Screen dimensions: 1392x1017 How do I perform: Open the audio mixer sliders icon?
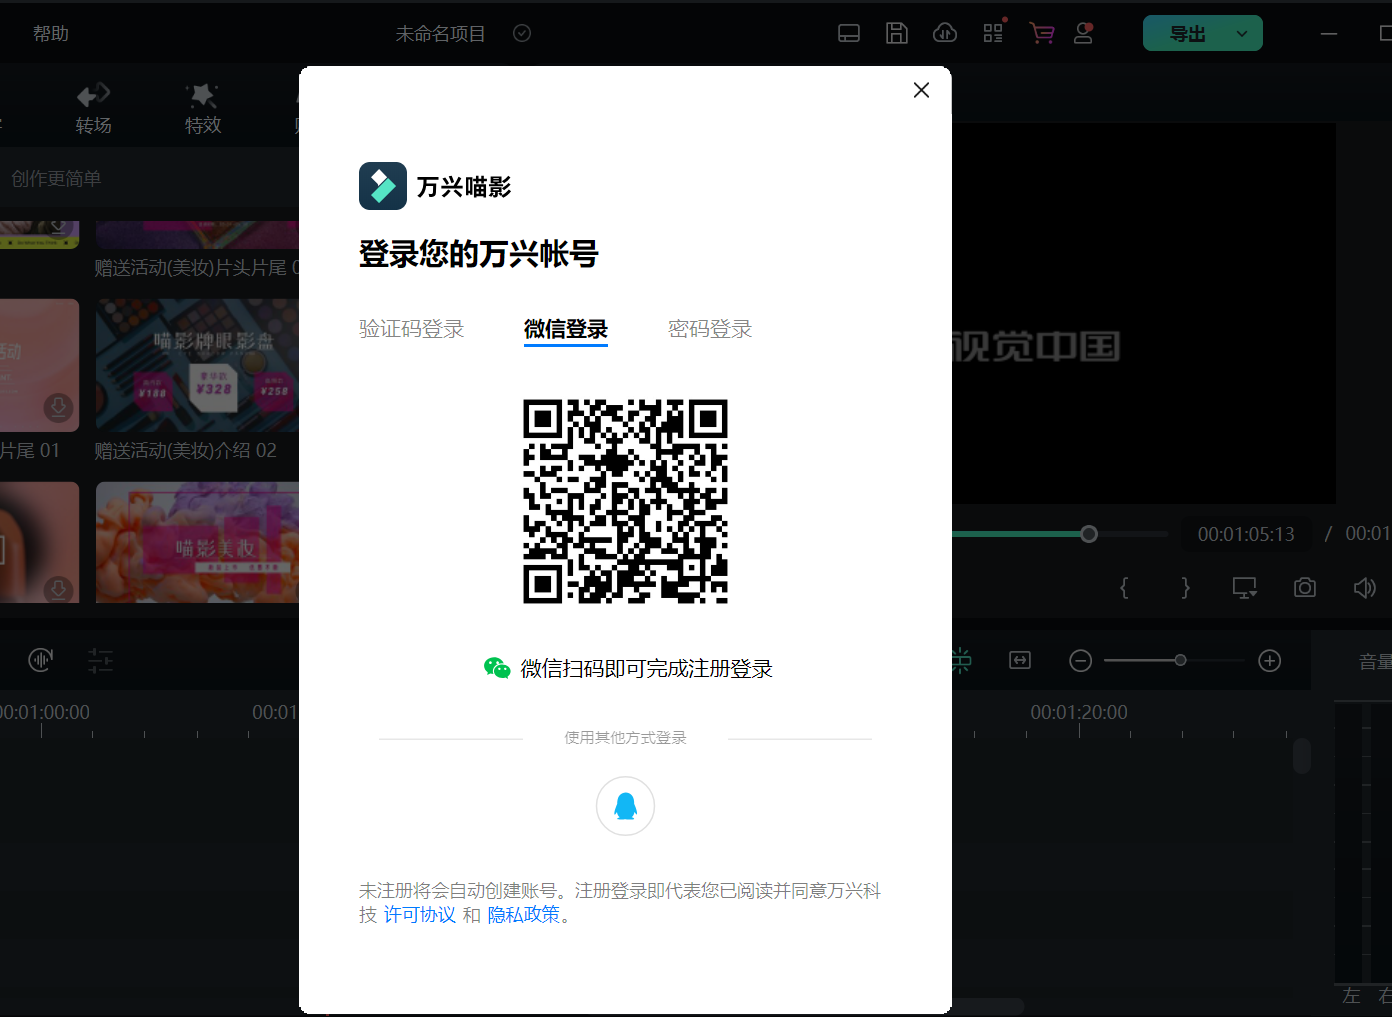[x=100, y=660]
